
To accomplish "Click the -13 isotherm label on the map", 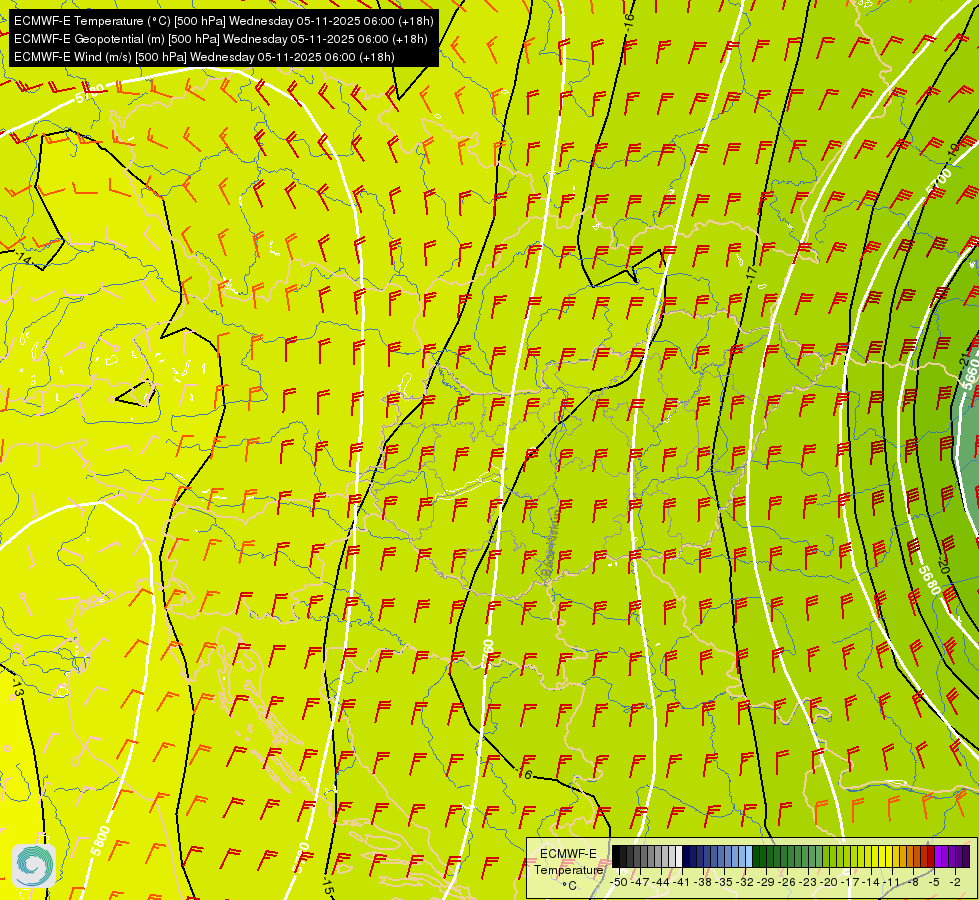I will (x=17, y=690).
